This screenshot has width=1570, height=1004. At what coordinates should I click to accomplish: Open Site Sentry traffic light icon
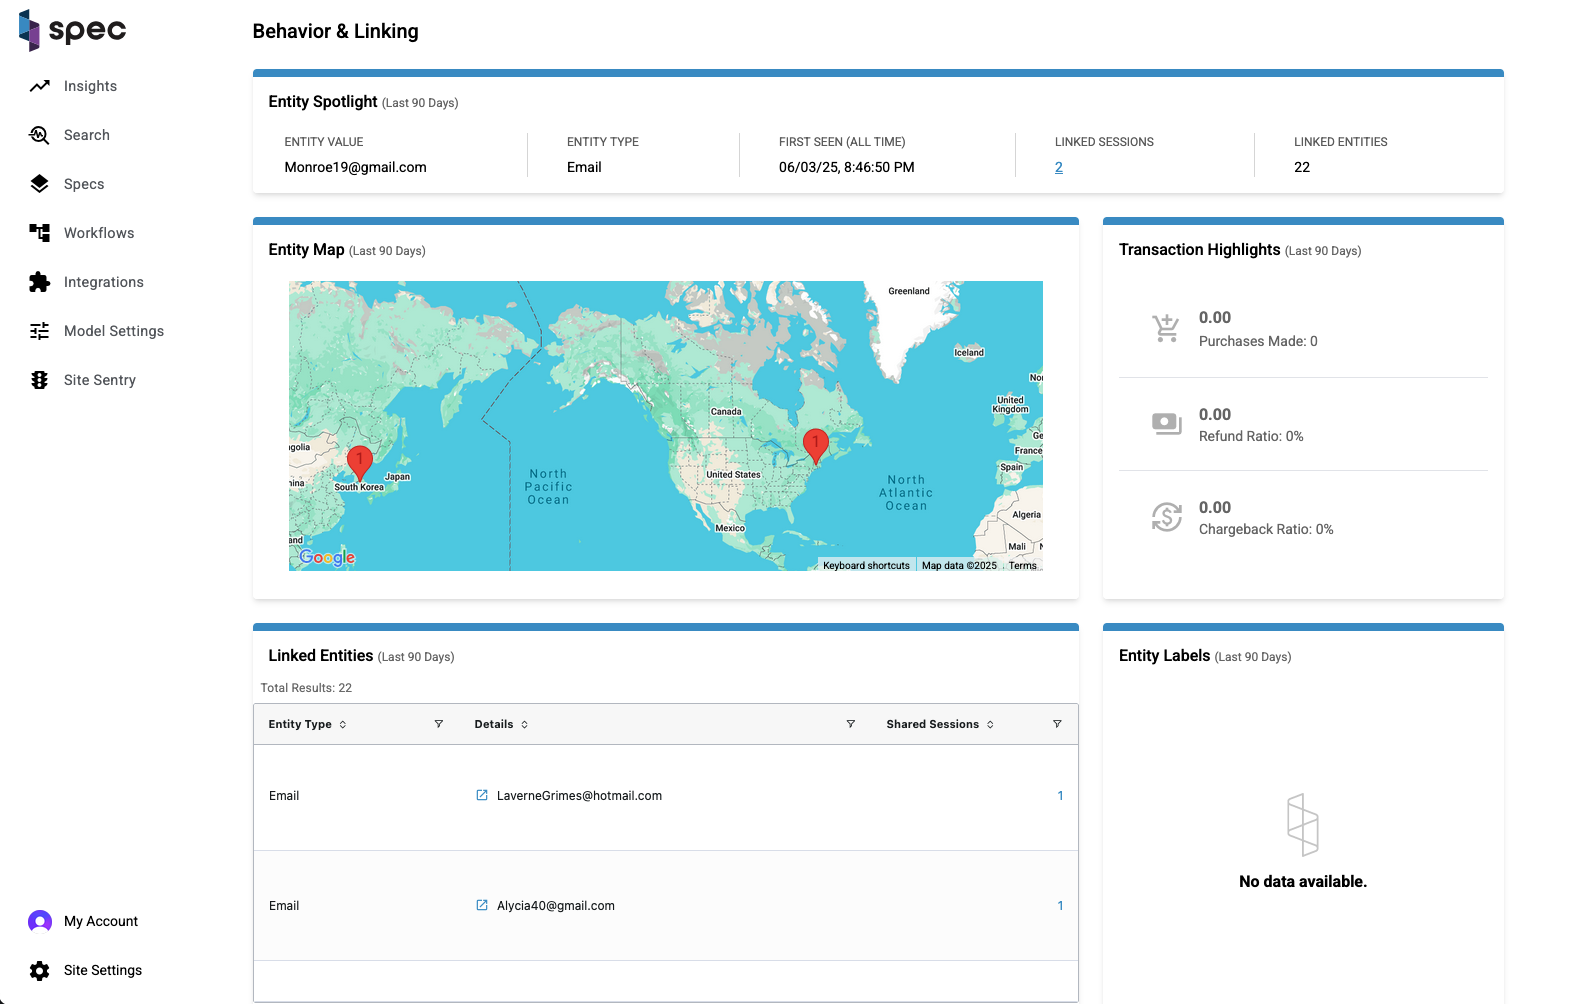pos(40,380)
